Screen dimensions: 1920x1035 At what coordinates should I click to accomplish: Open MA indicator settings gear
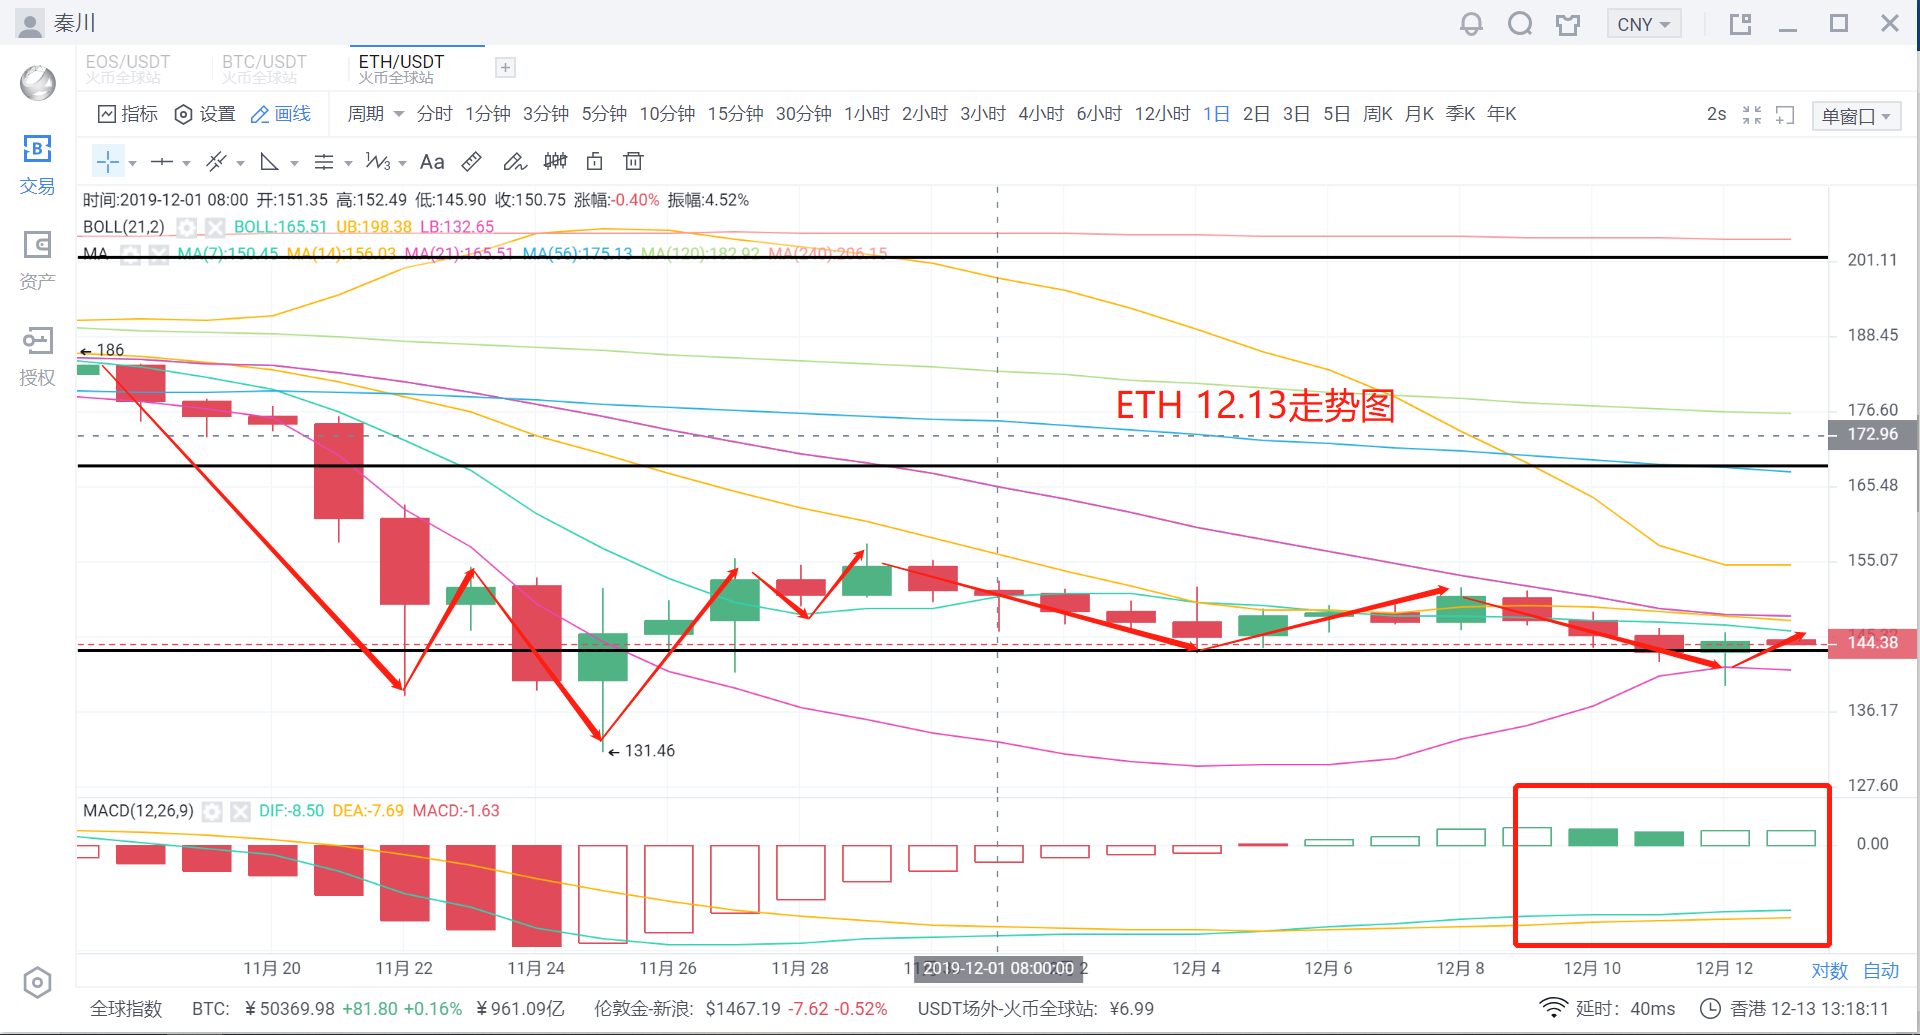click(130, 254)
